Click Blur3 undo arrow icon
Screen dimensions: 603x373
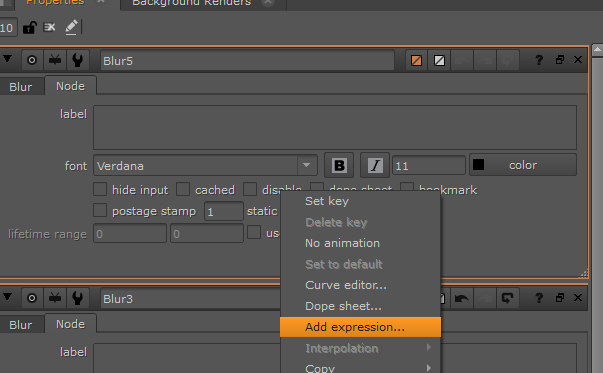coord(461,298)
